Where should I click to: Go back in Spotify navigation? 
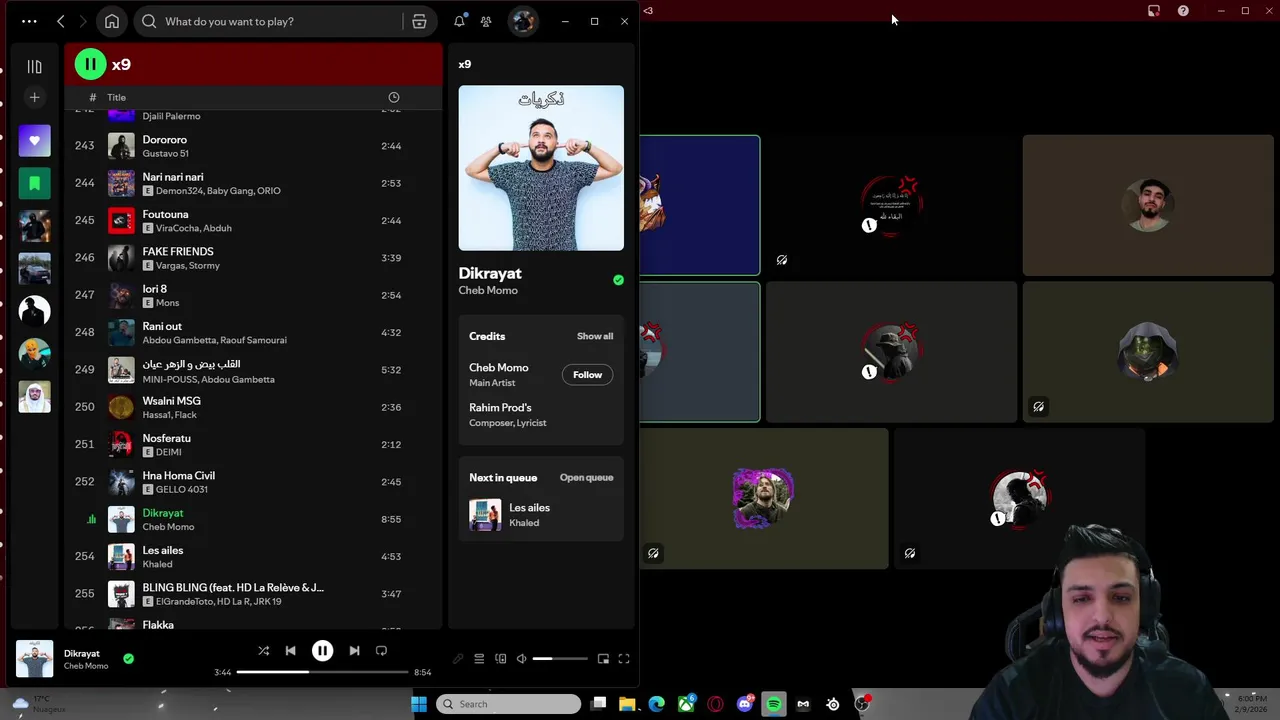(x=61, y=21)
